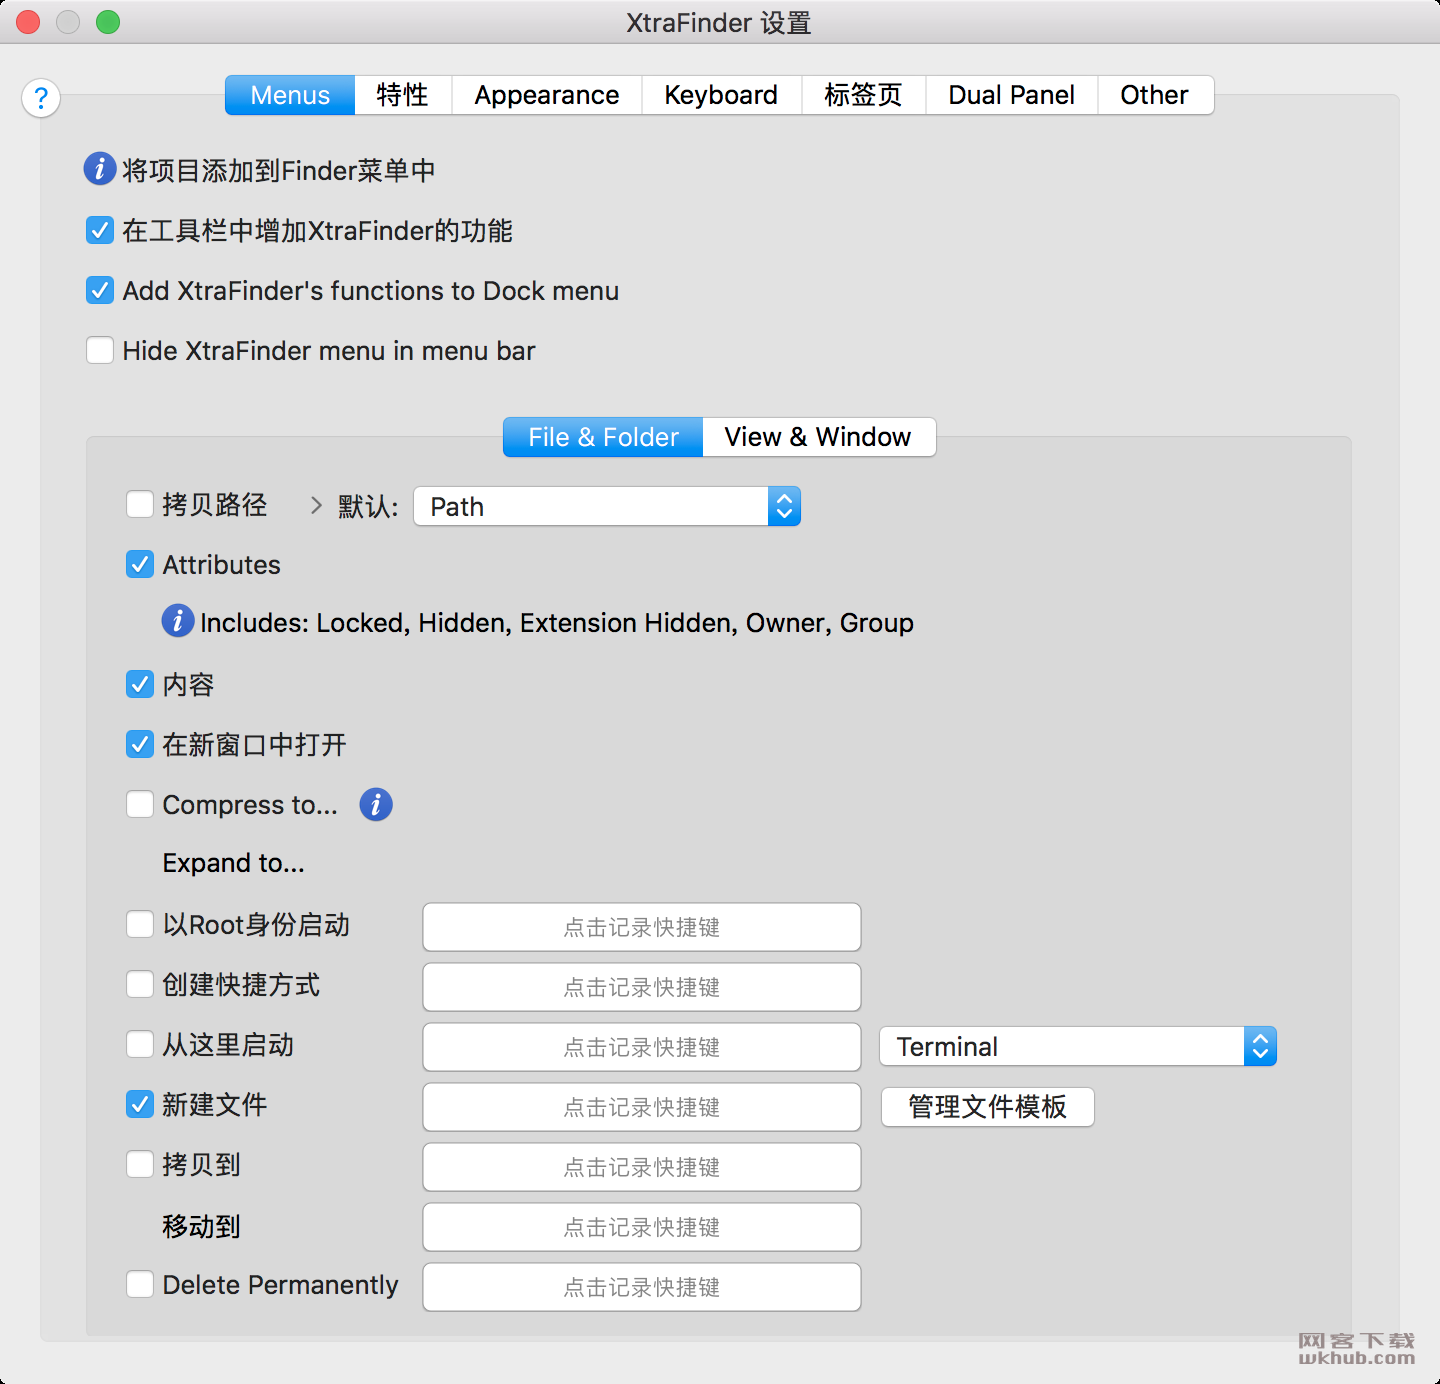
Task: Click shortcut recorder field for Delete Permanently
Action: click(x=642, y=1287)
